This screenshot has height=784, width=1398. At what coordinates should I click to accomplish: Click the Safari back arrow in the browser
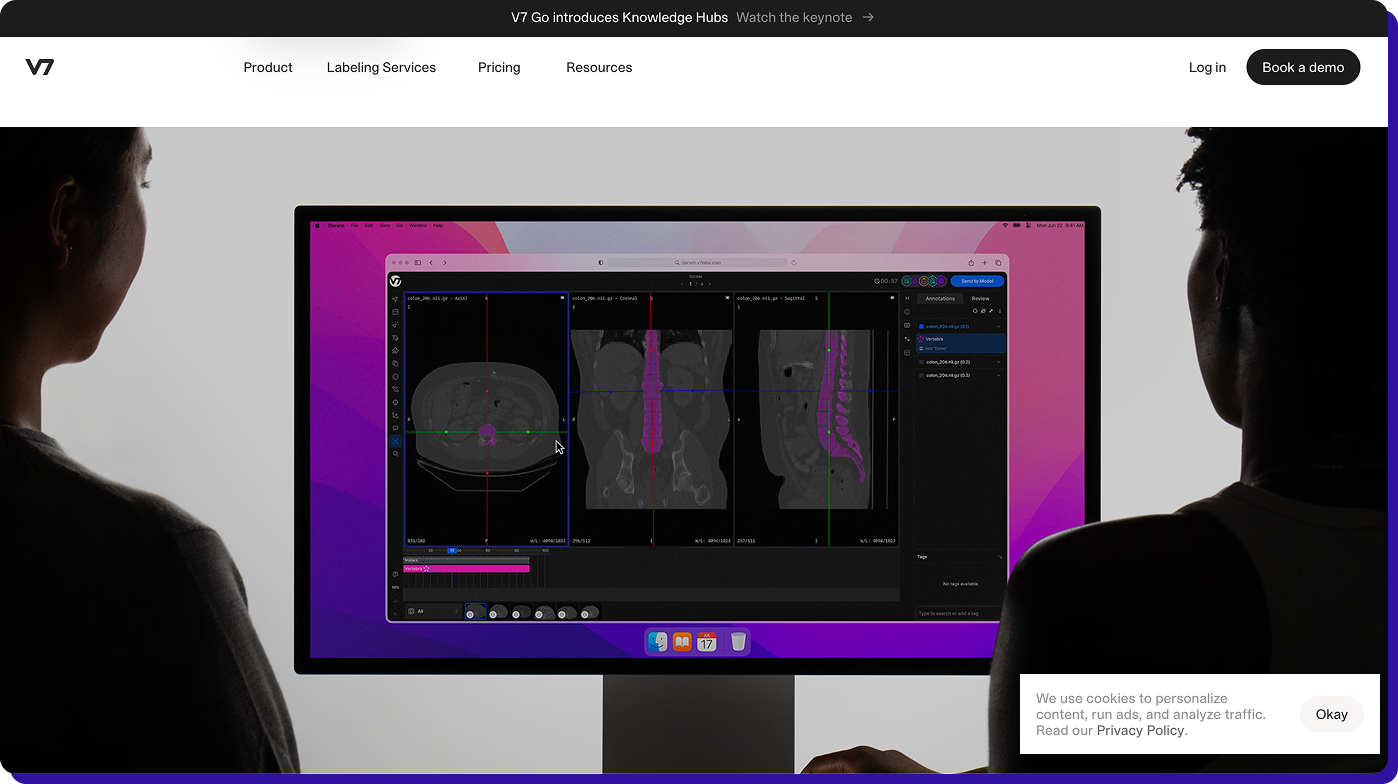pos(431,263)
